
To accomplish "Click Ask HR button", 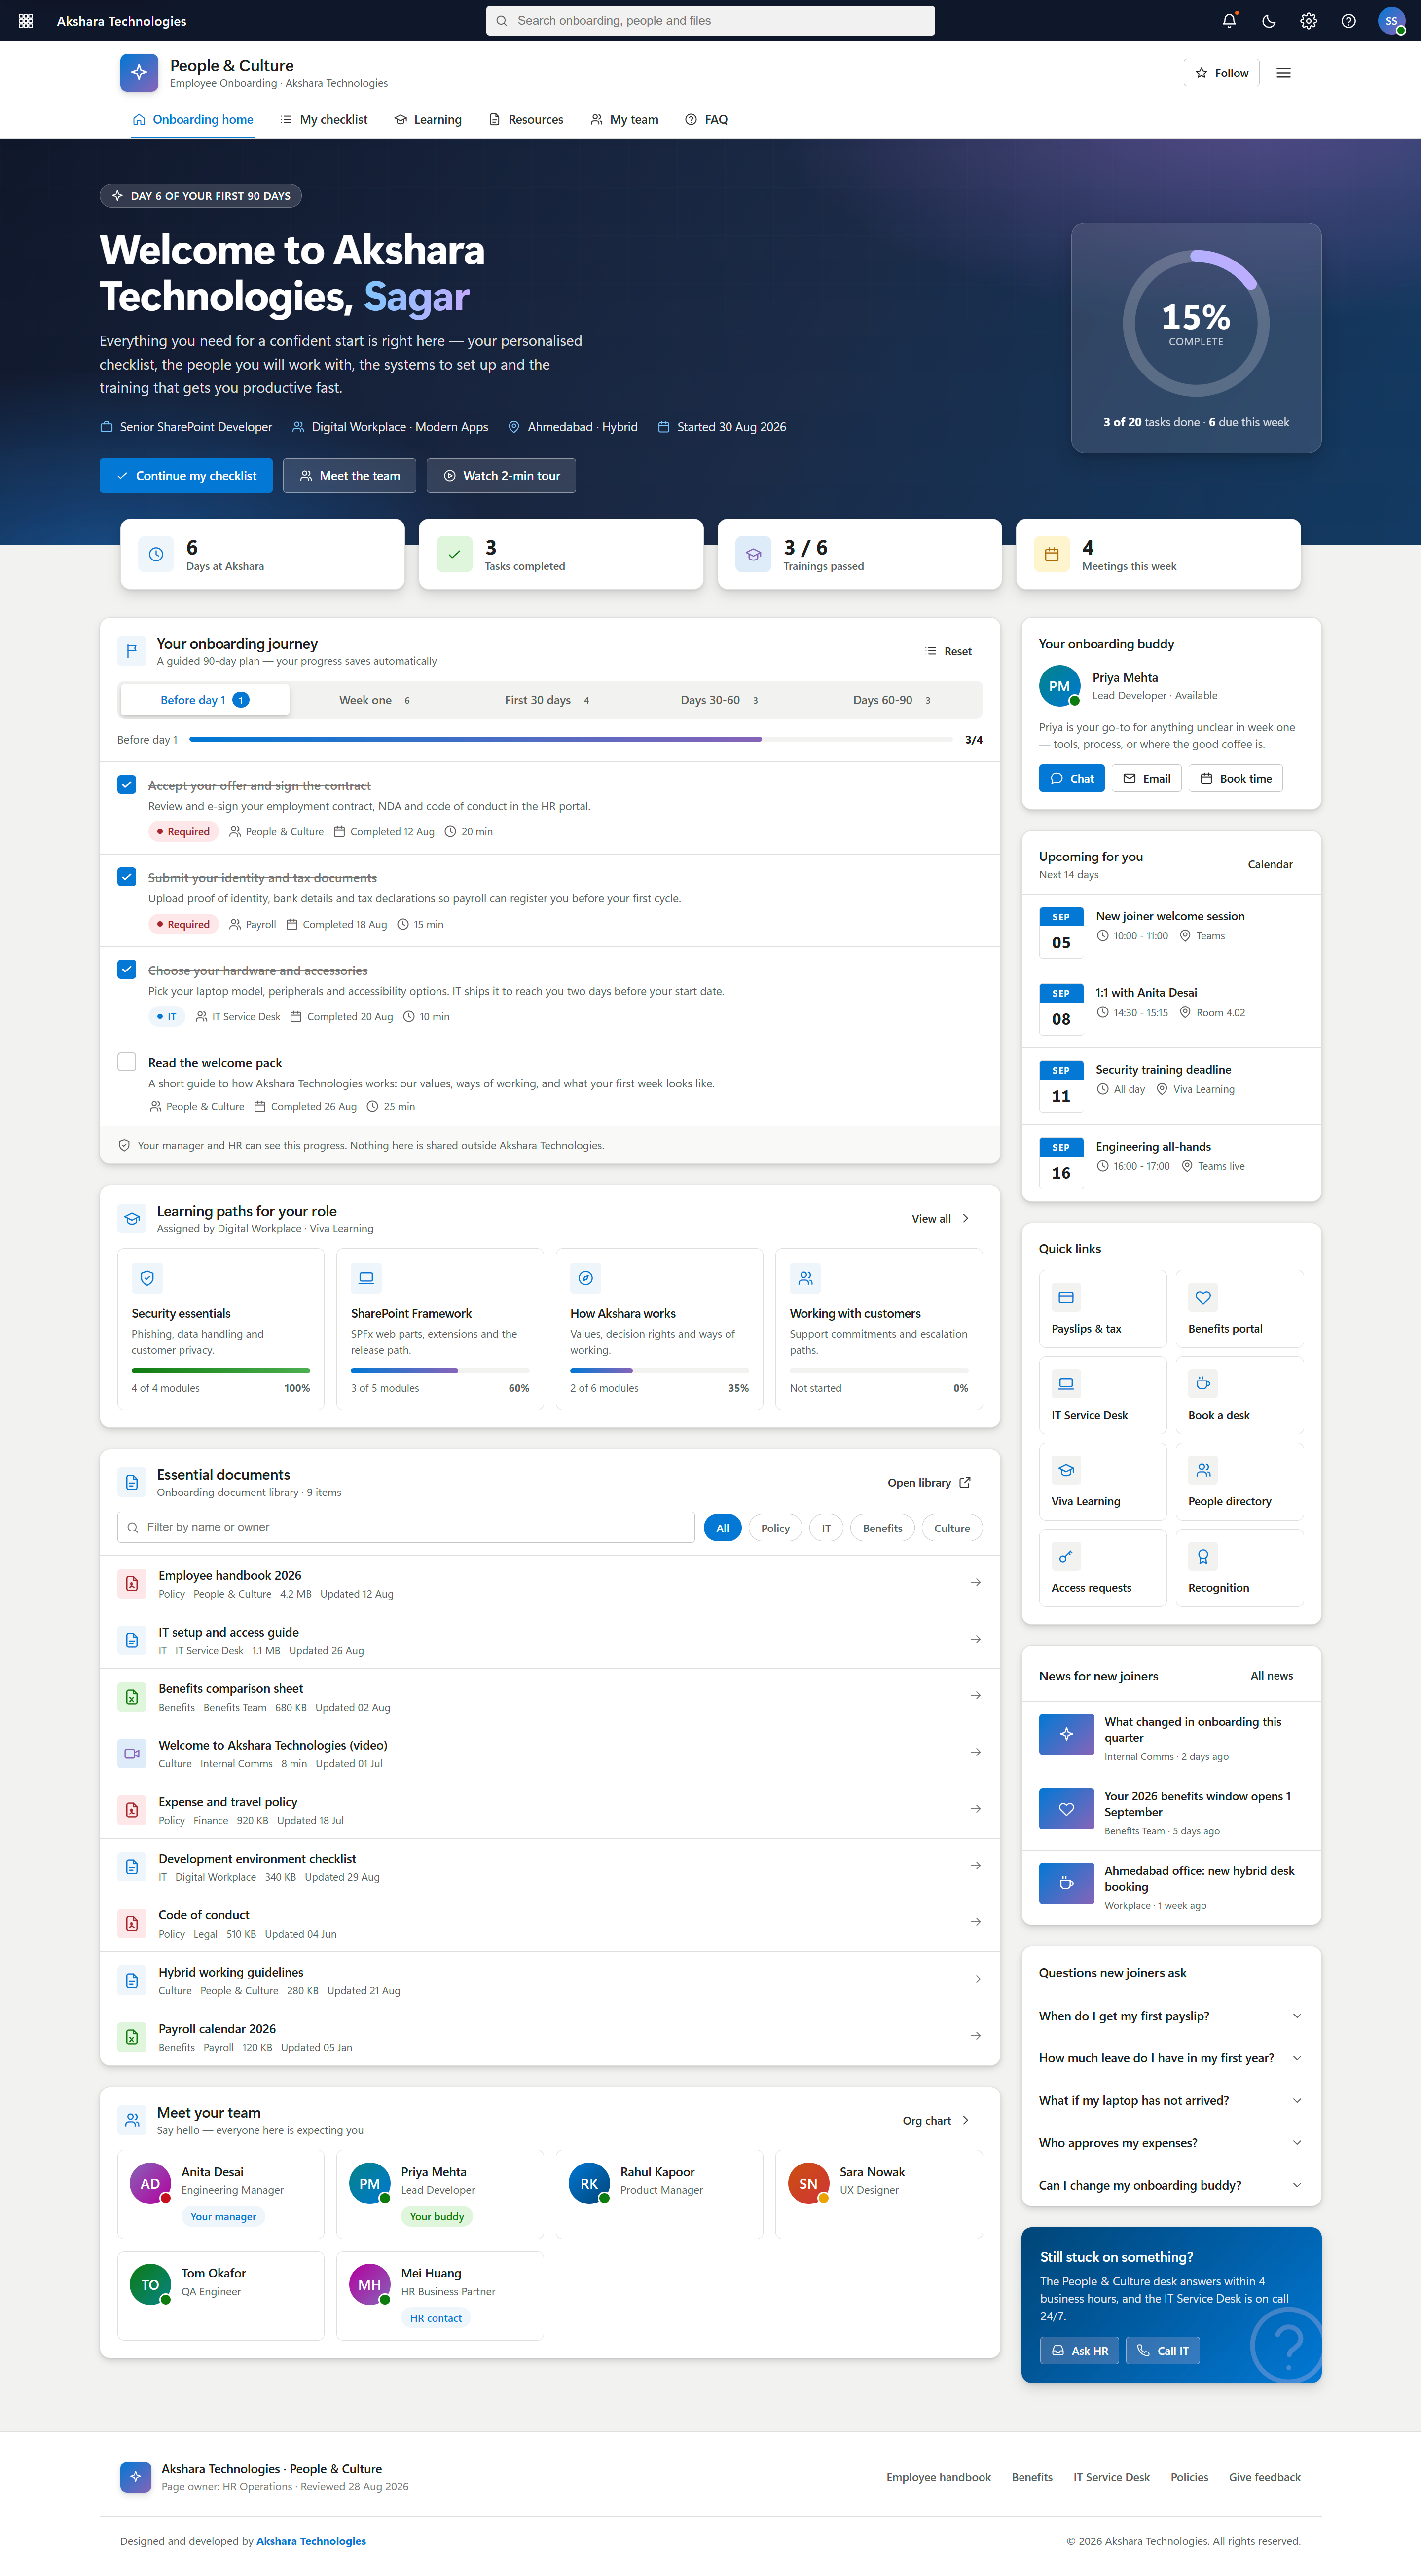I will pyautogui.click(x=1079, y=2351).
